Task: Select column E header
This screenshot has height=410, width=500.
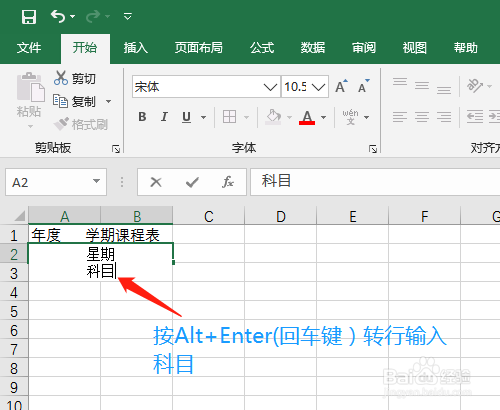Action: pyautogui.click(x=353, y=216)
